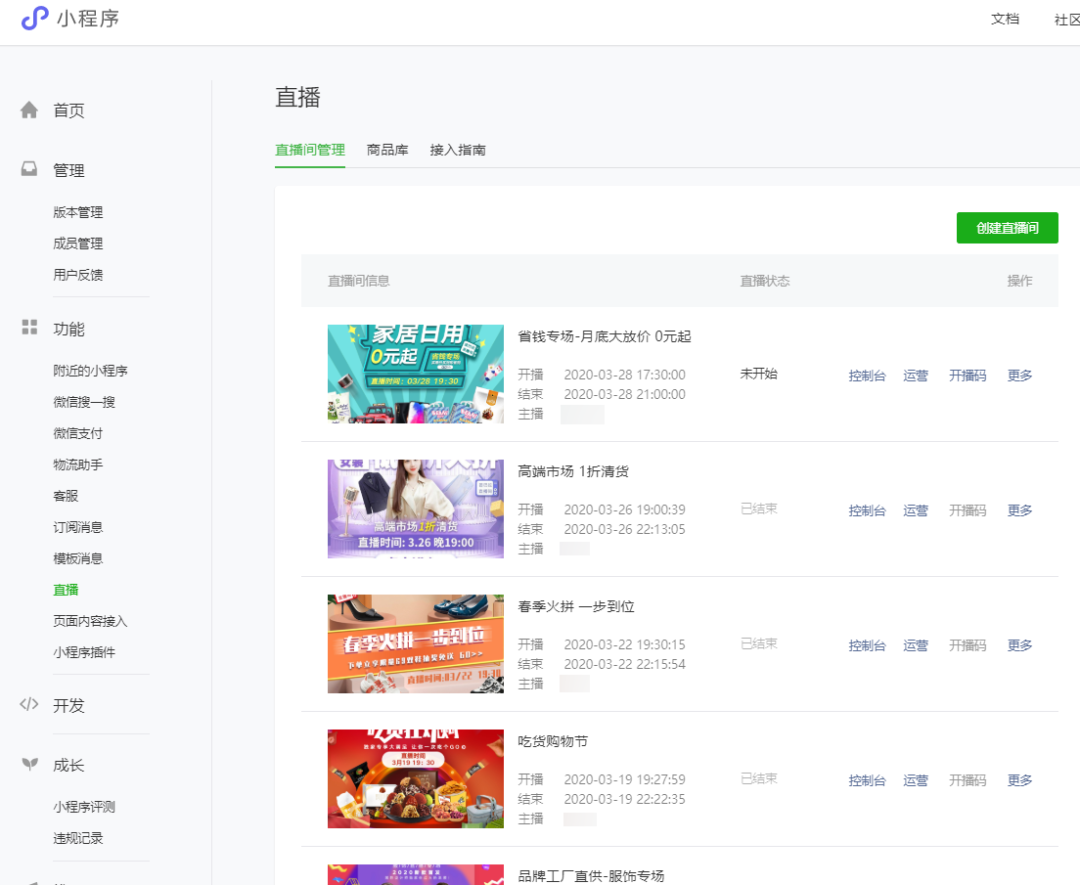Click the code brackets icon next to 开发
Image resolution: width=1080 pixels, height=885 pixels.
(x=29, y=705)
